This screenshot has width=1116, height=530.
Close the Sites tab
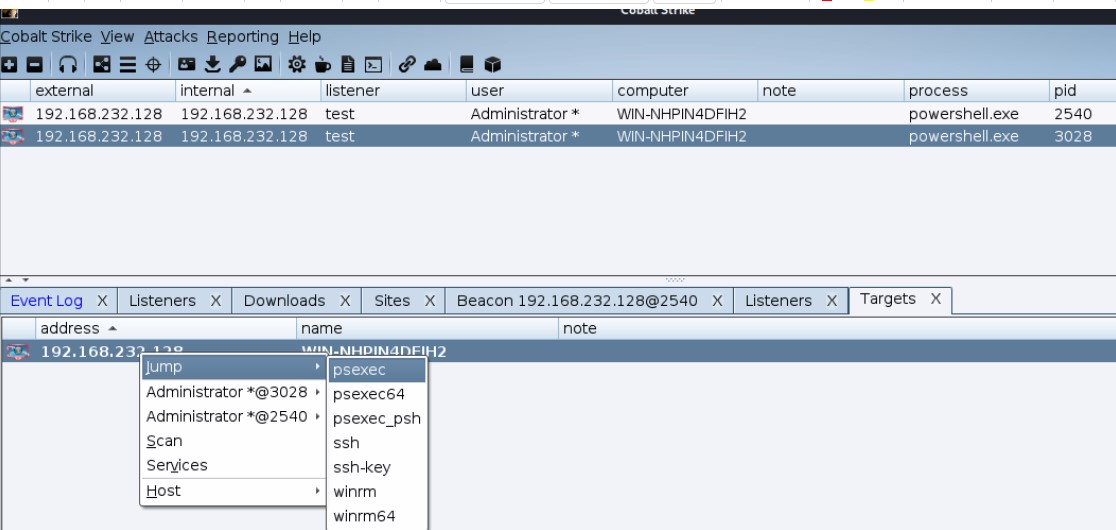430,301
